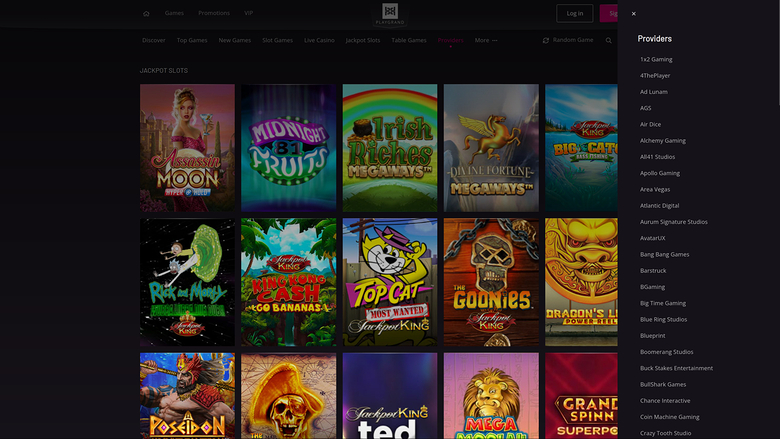Select provider All41 Studios
The height and width of the screenshot is (439, 780).
tap(658, 157)
